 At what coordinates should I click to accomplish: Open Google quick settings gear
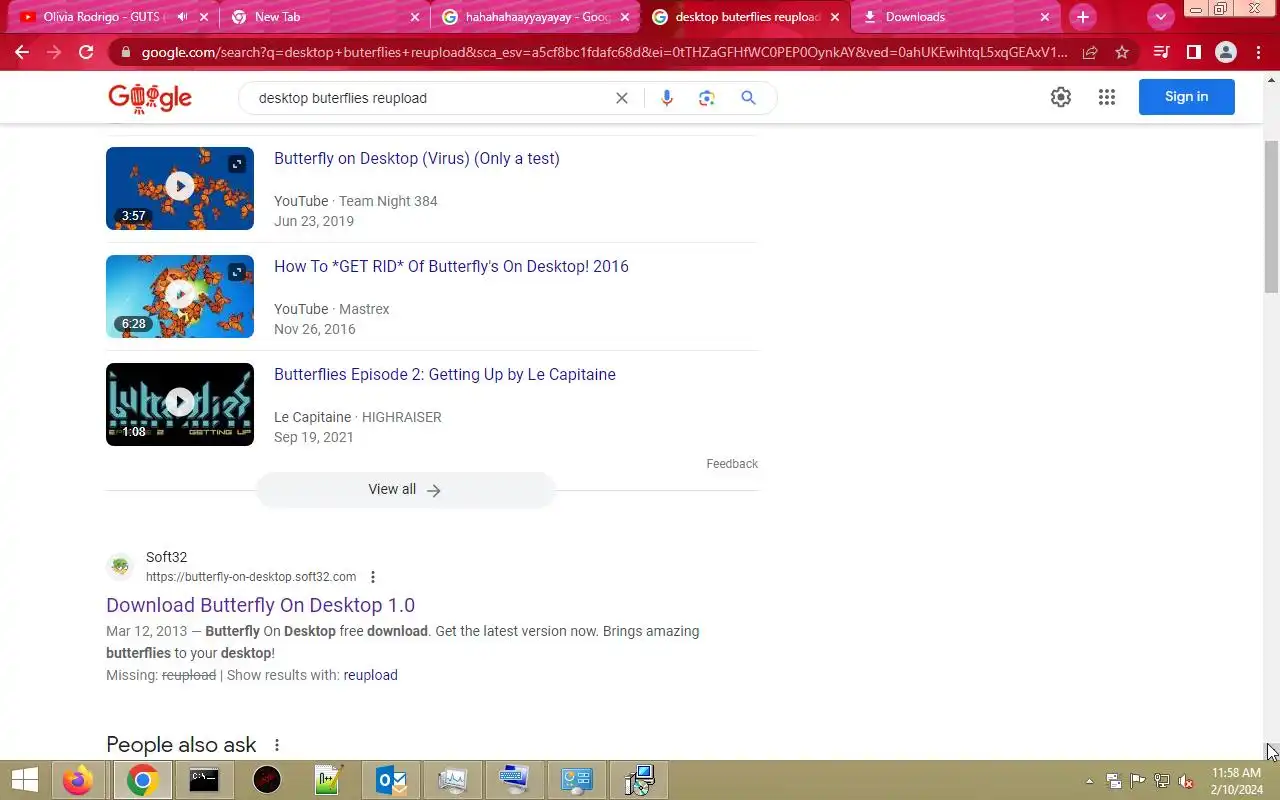coord(1061,97)
